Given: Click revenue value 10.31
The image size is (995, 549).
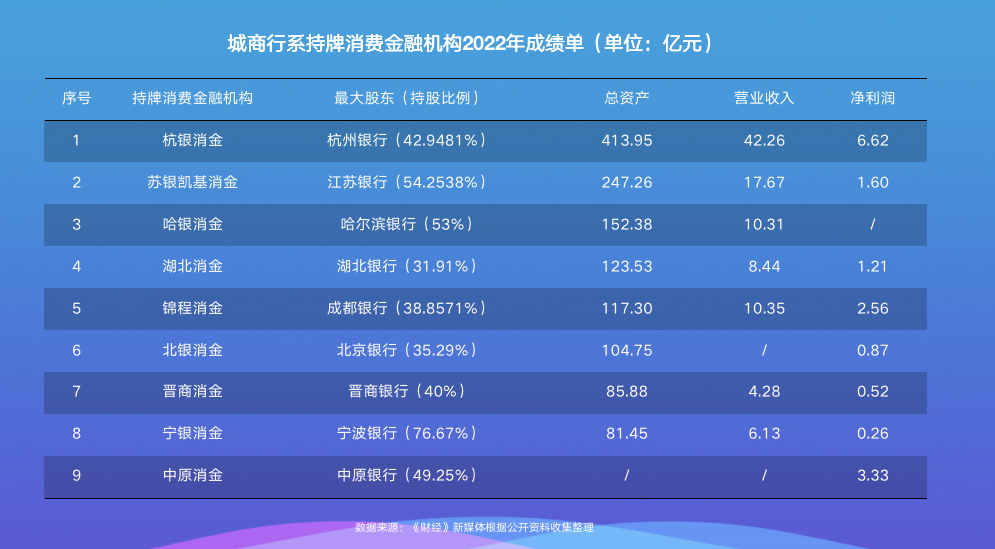Looking at the screenshot, I should click(x=764, y=224).
